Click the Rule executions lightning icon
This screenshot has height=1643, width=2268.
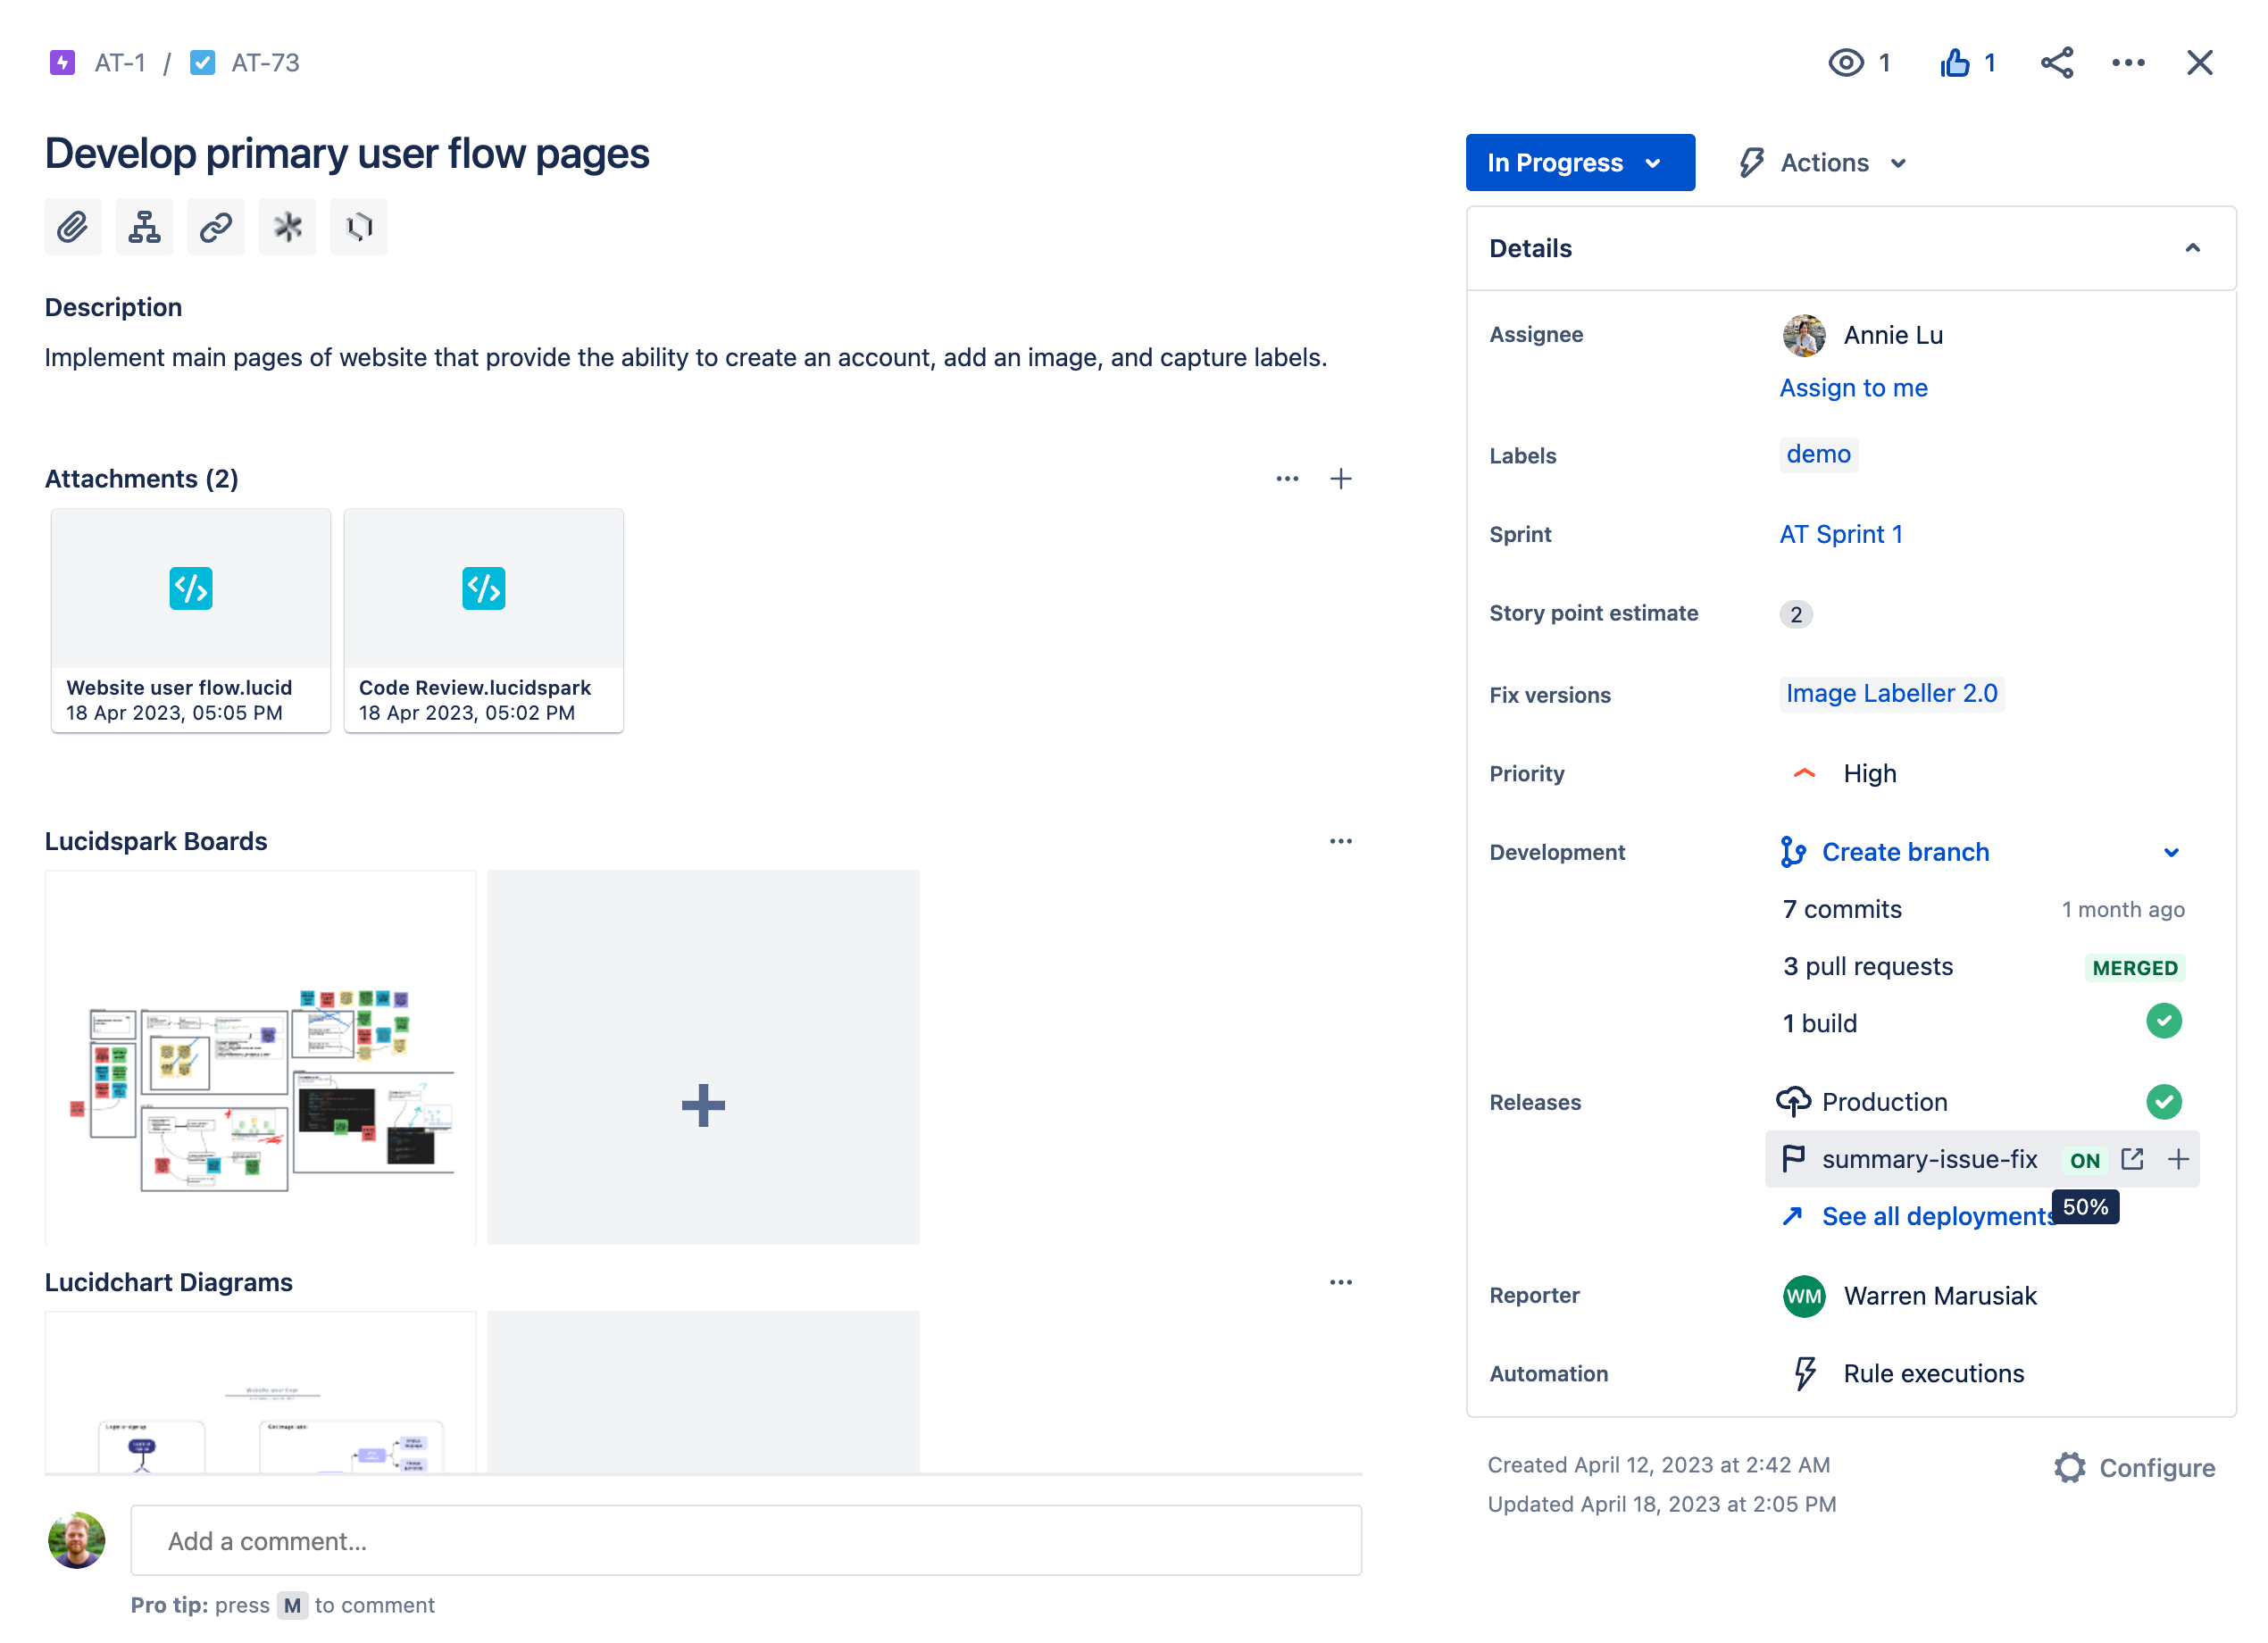(x=1804, y=1373)
